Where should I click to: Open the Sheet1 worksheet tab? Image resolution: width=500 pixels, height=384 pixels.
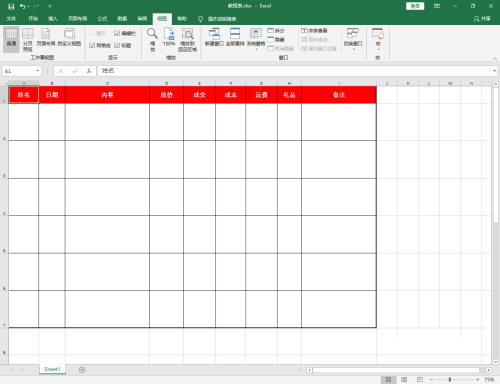click(x=52, y=369)
